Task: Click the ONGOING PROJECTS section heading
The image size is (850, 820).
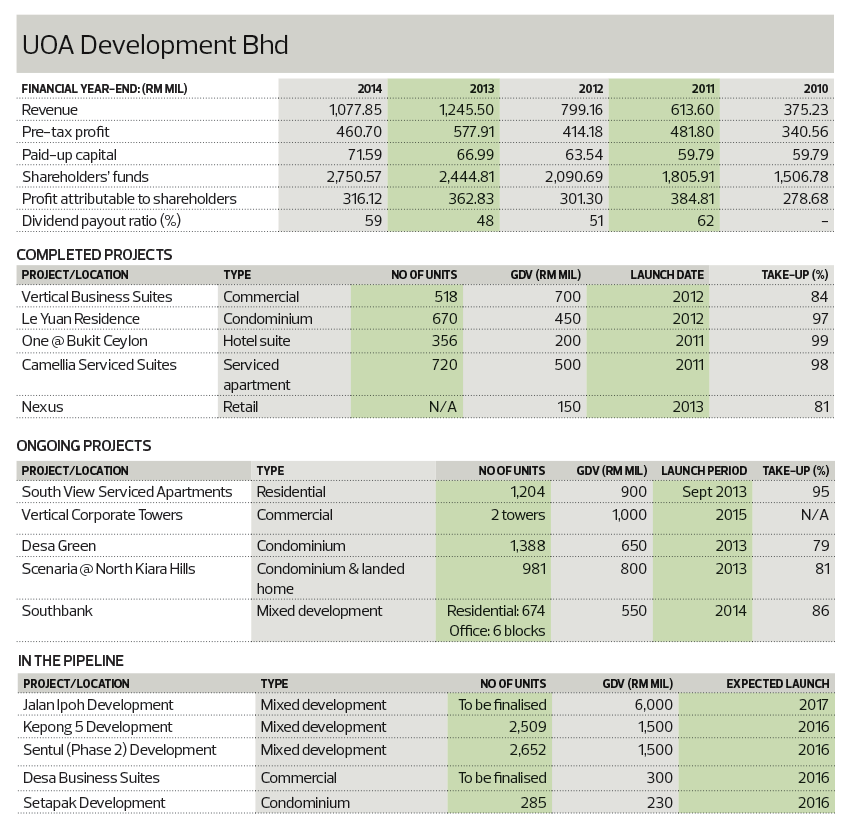Action: [x=84, y=446]
